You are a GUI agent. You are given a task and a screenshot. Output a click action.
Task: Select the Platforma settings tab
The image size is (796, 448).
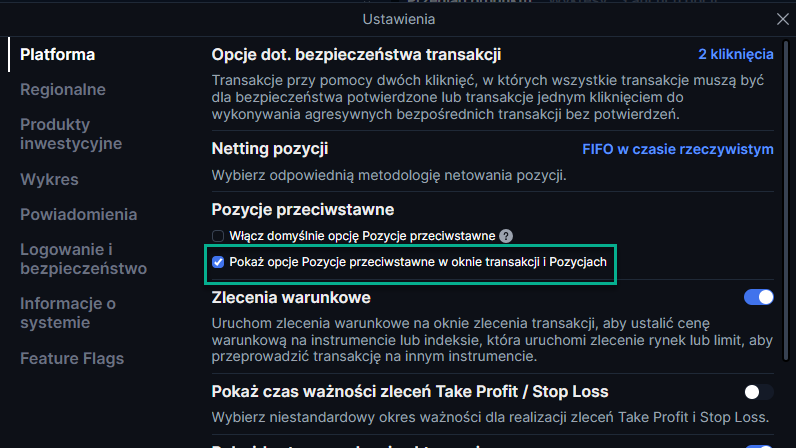tap(57, 54)
